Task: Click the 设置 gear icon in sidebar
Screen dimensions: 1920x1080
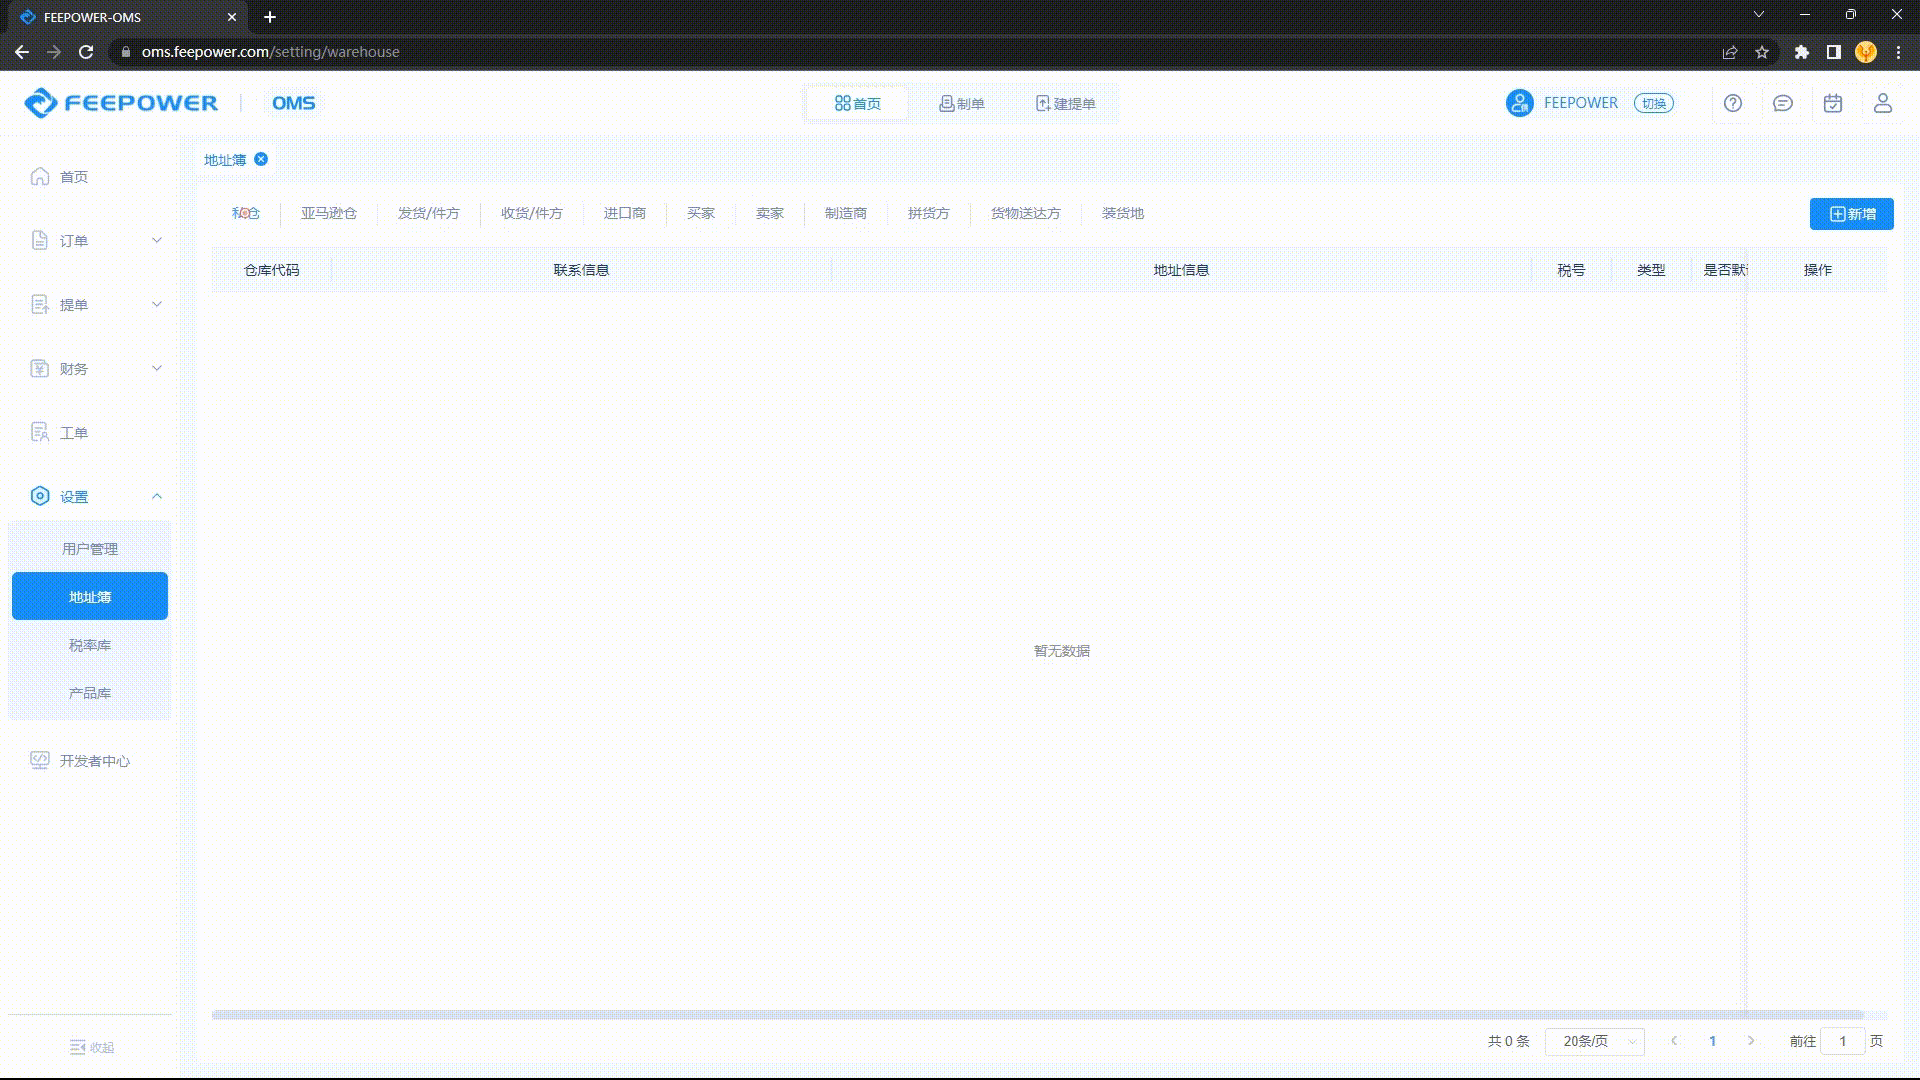Action: coord(40,496)
